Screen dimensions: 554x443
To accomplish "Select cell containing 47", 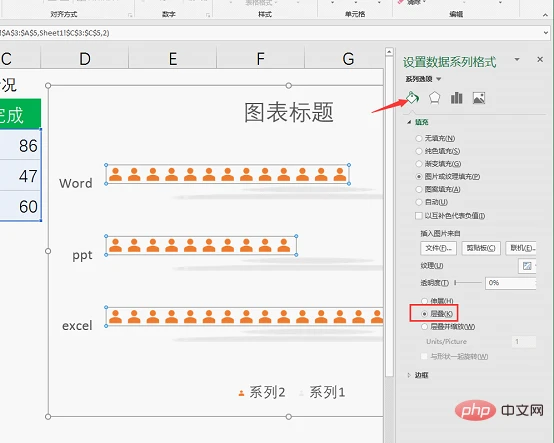I will click(x=20, y=175).
